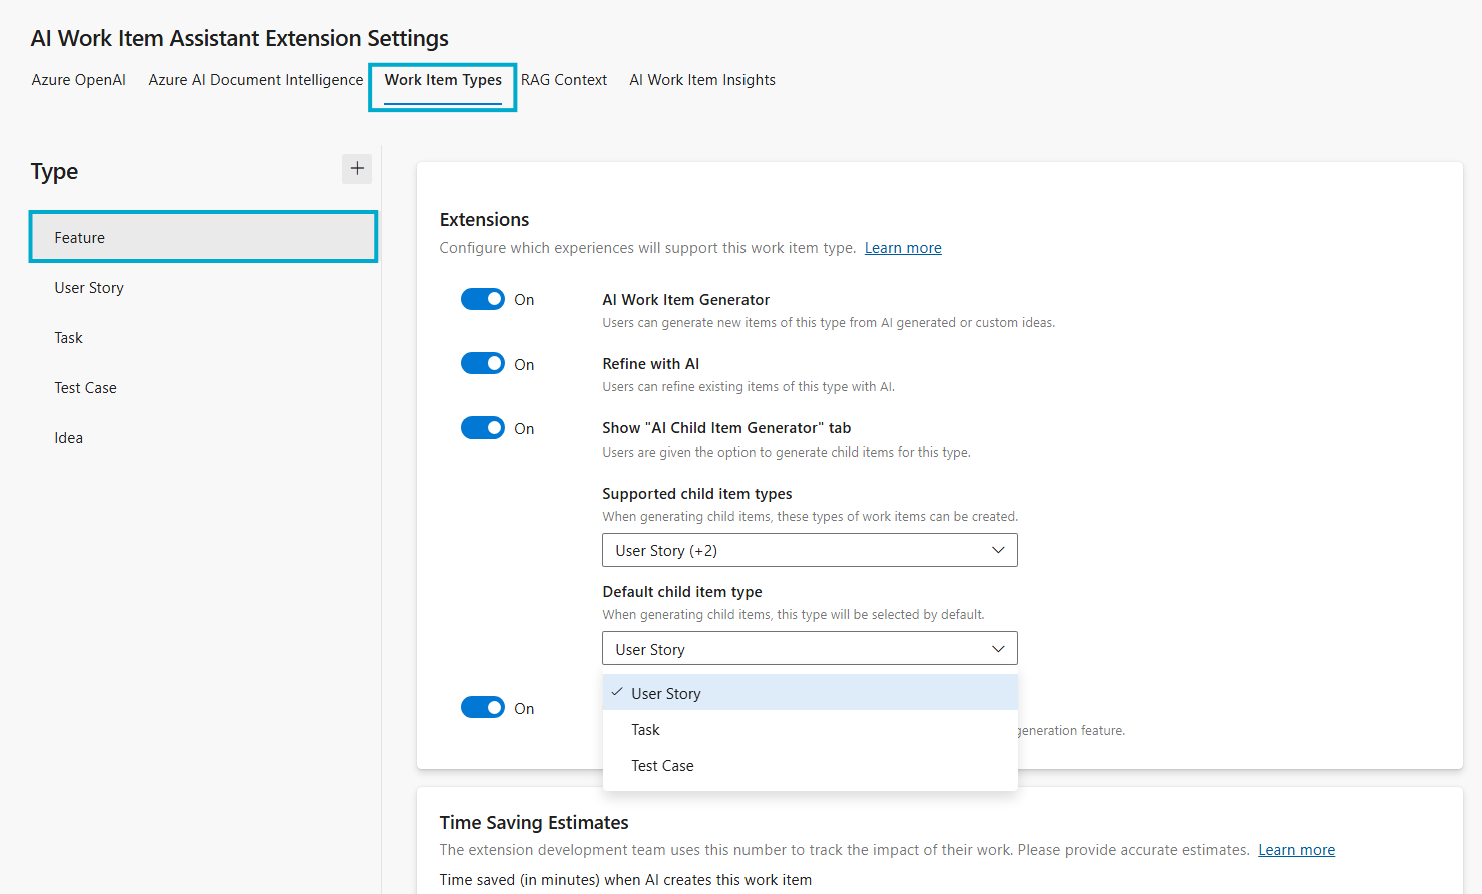Viewport: 1482px width, 894px height.
Task: Open Learn more for Time Saving Estimates
Action: (1296, 849)
